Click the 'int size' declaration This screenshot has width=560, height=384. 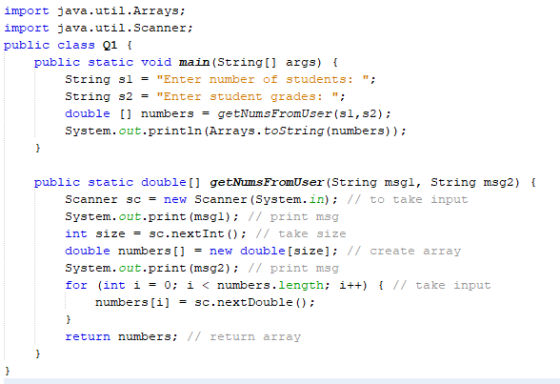point(95,234)
